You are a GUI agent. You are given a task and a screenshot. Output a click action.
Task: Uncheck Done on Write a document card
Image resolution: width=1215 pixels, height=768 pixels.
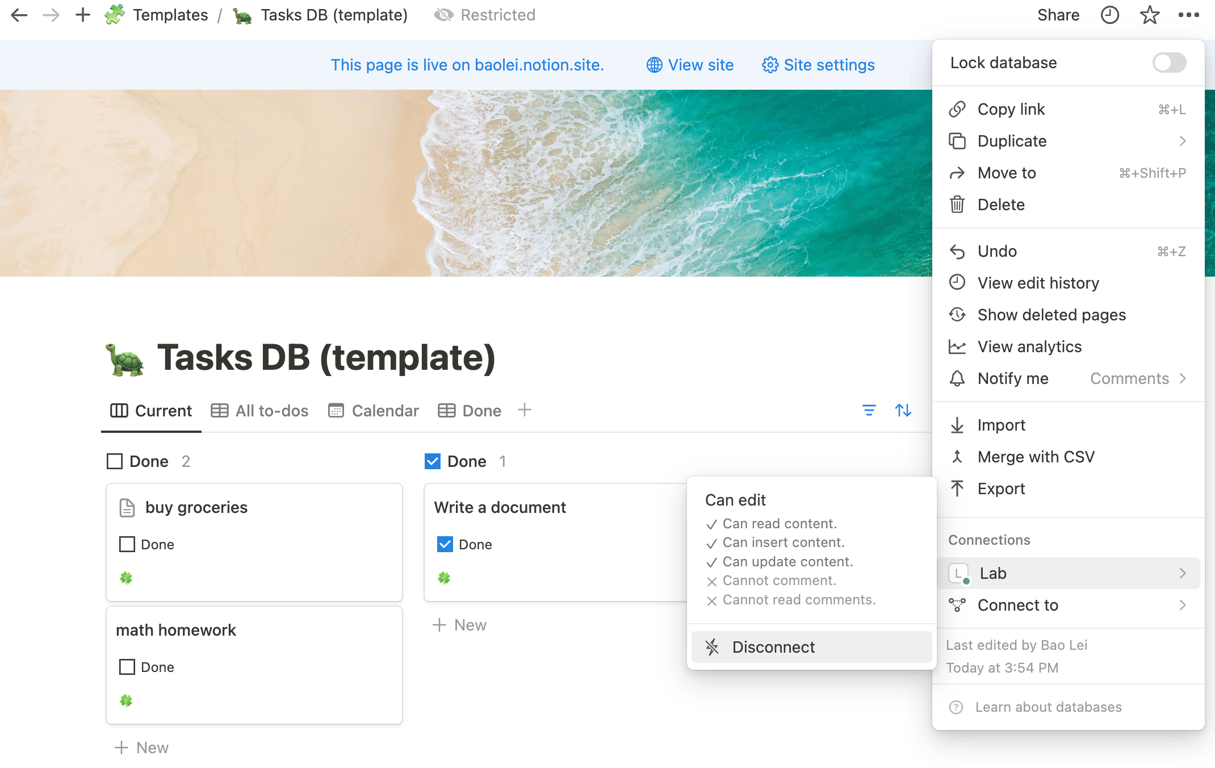445,544
